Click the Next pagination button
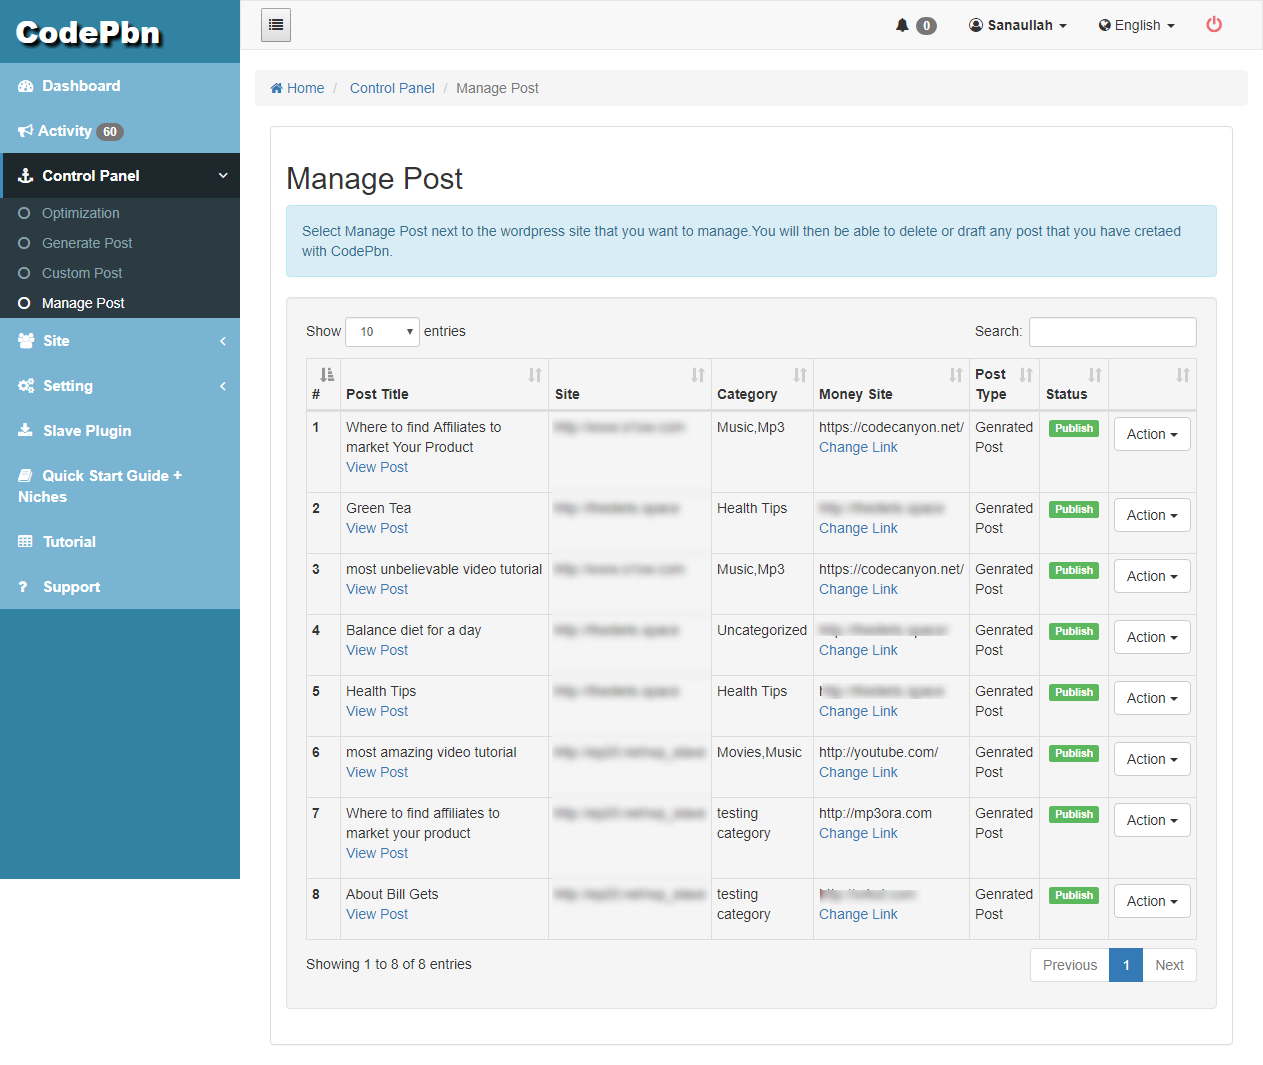Screen dimensions: 1263x1065 click(x=1169, y=965)
